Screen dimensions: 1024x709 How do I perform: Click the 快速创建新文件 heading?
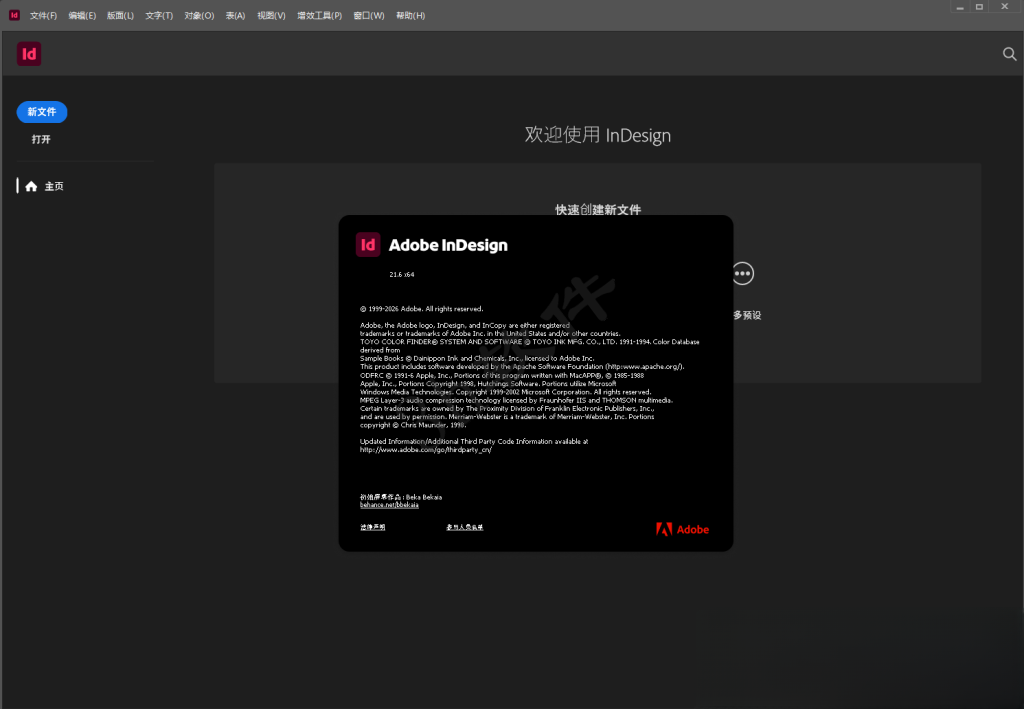598,210
